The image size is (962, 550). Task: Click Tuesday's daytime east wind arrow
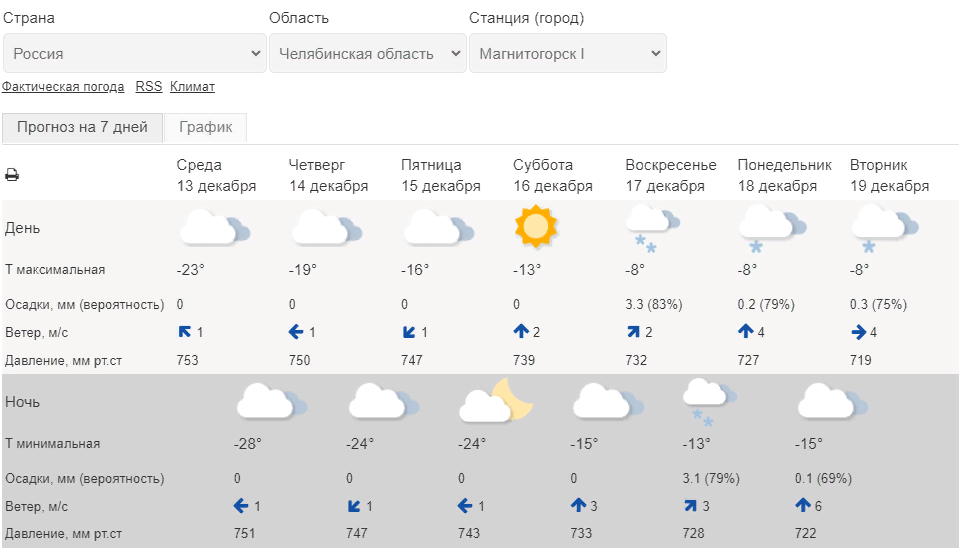point(857,332)
